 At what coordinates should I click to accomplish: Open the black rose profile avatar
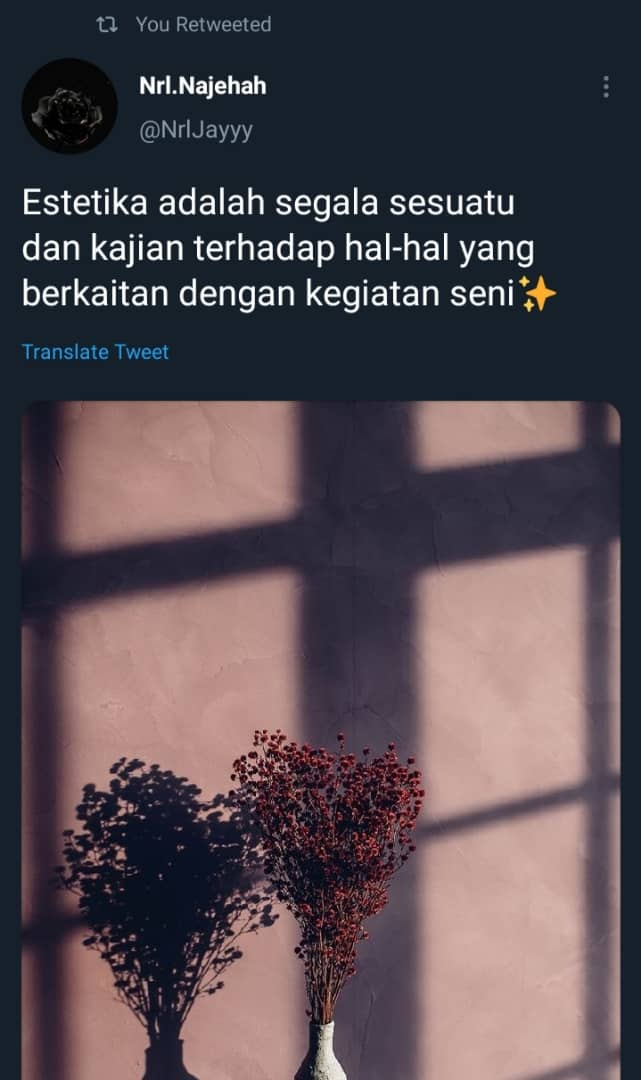70,106
